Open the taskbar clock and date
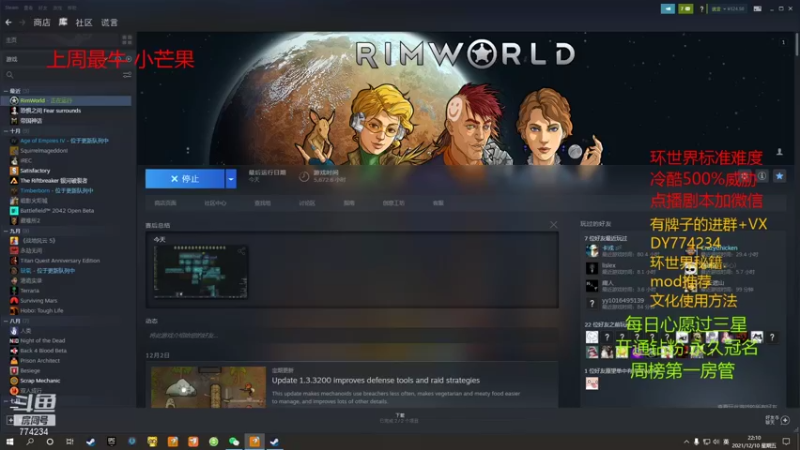The height and width of the screenshot is (450, 800). (x=754, y=441)
